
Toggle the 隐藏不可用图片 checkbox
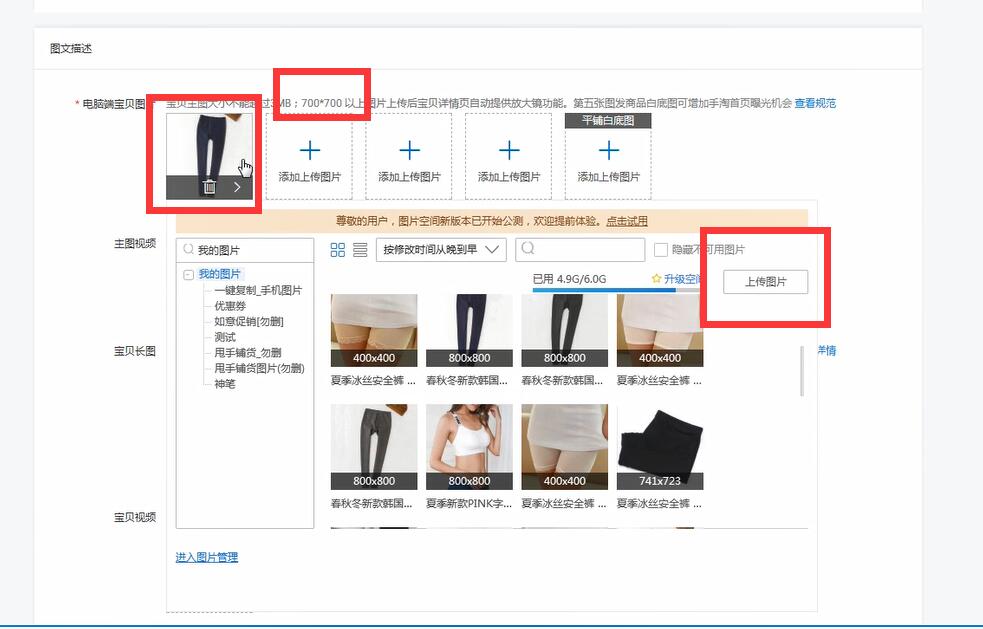(660, 250)
